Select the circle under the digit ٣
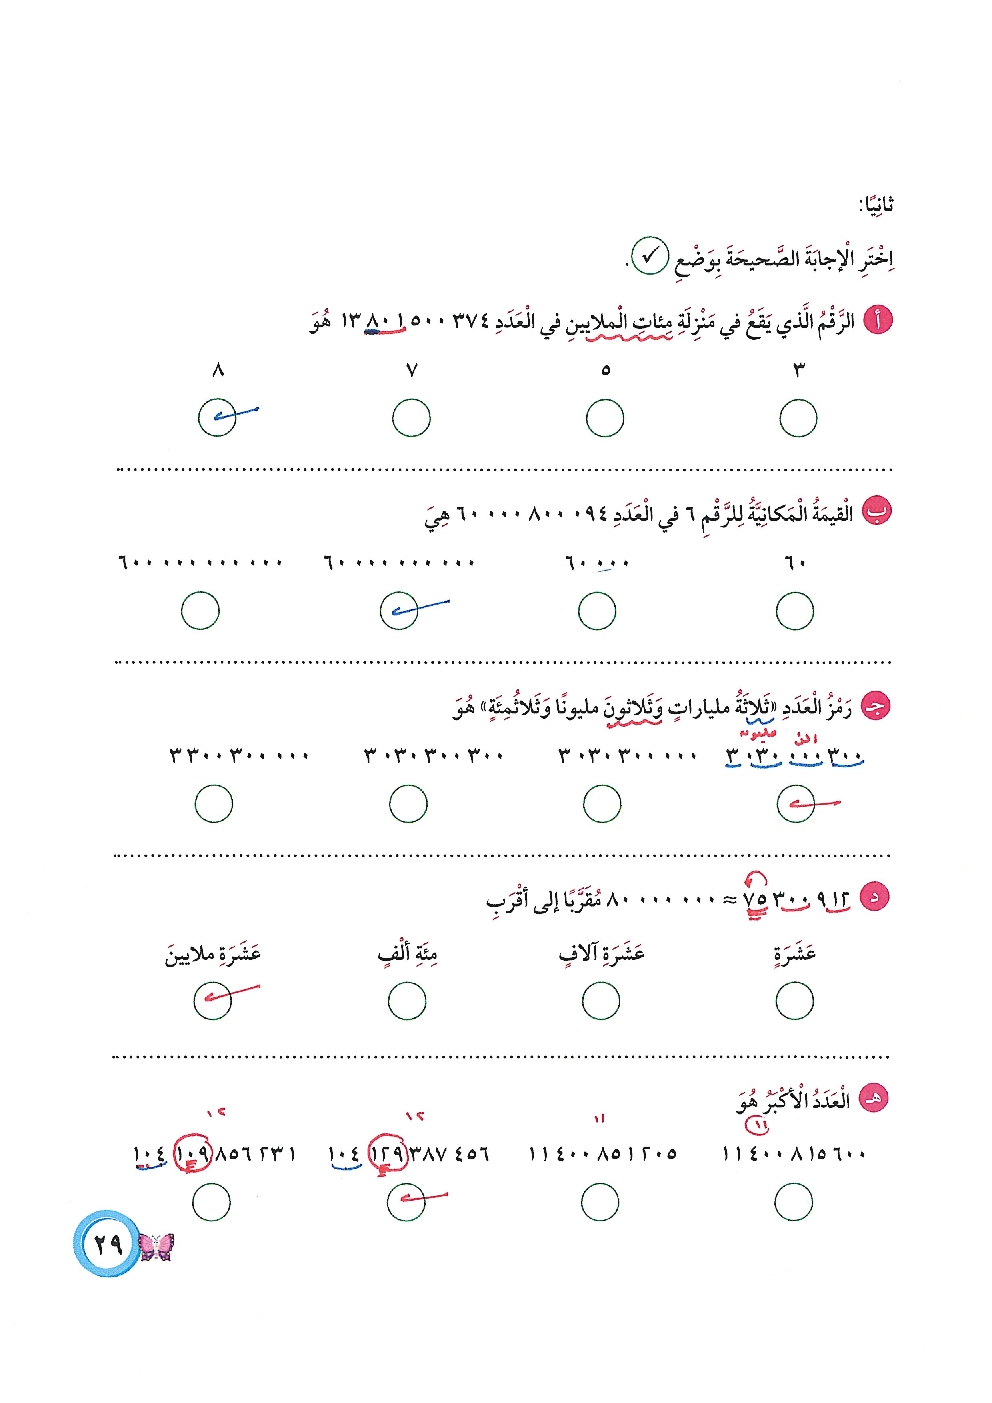 click(798, 418)
